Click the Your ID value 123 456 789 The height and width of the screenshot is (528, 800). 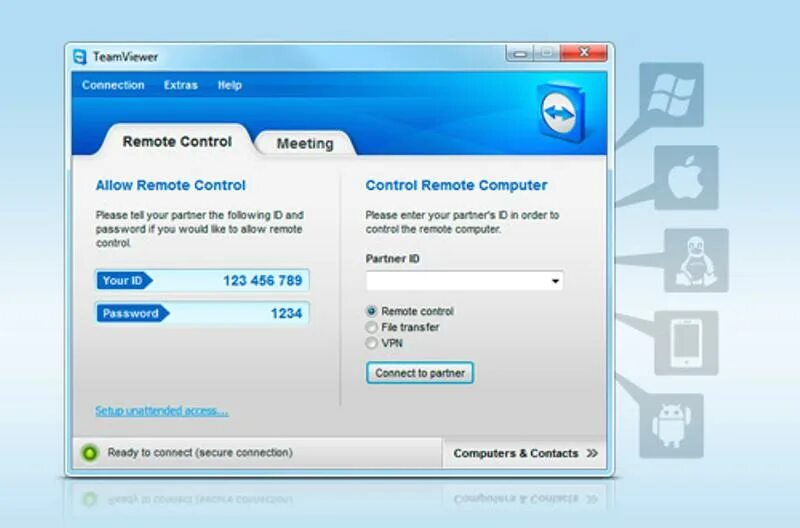[x=263, y=281]
